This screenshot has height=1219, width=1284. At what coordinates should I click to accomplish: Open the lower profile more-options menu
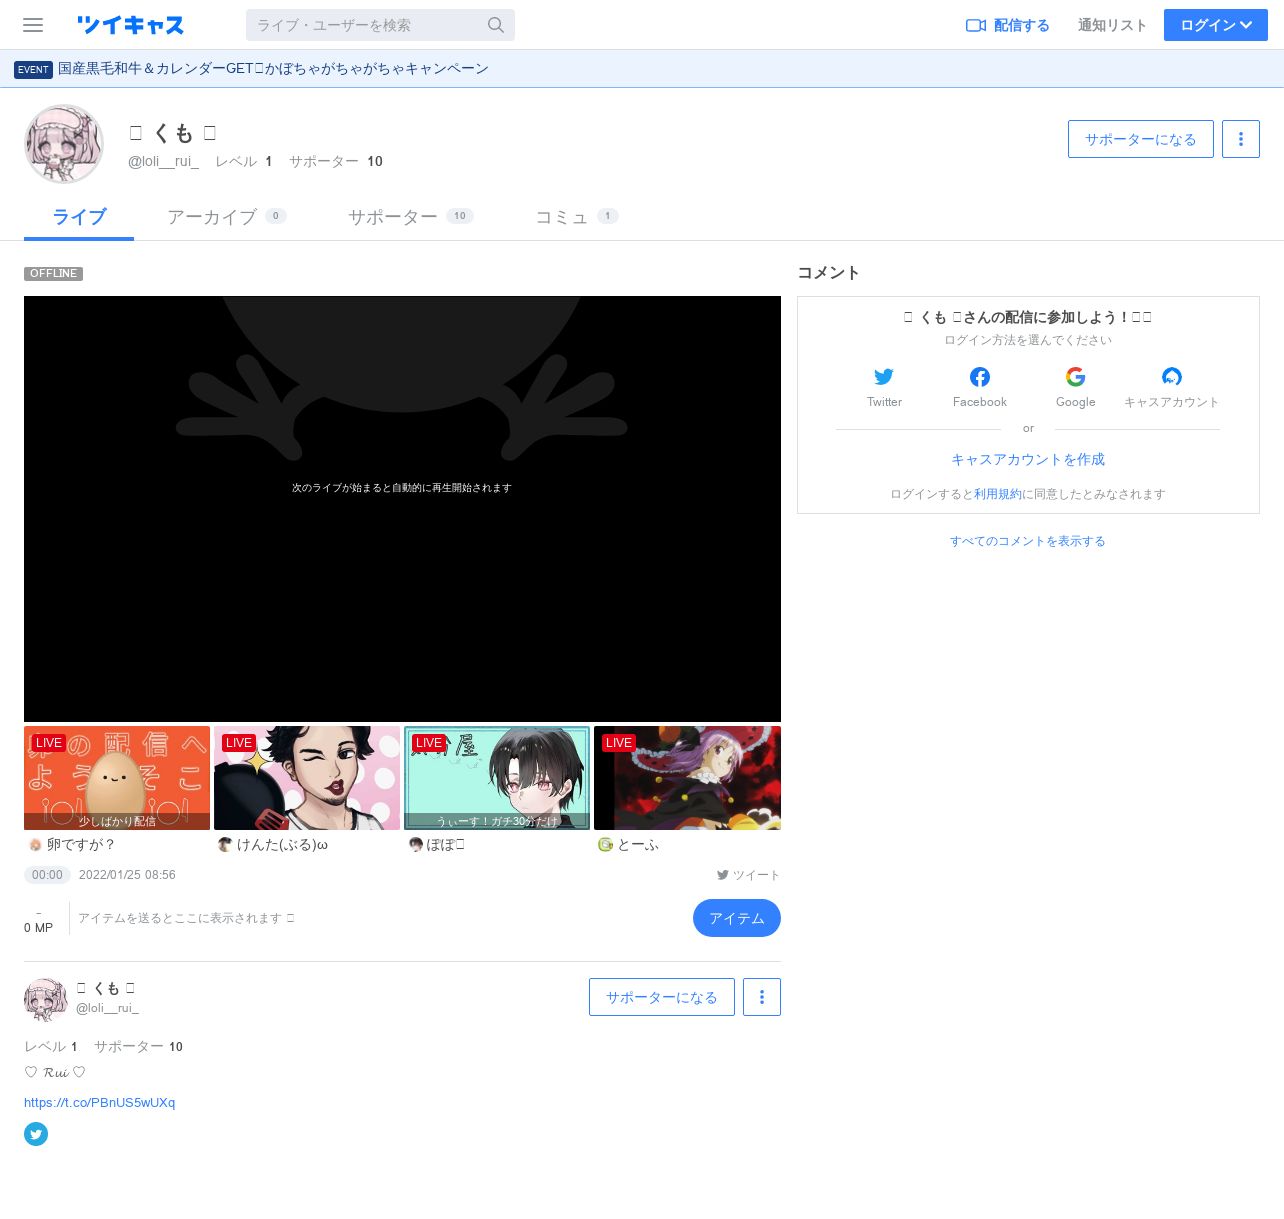[762, 997]
